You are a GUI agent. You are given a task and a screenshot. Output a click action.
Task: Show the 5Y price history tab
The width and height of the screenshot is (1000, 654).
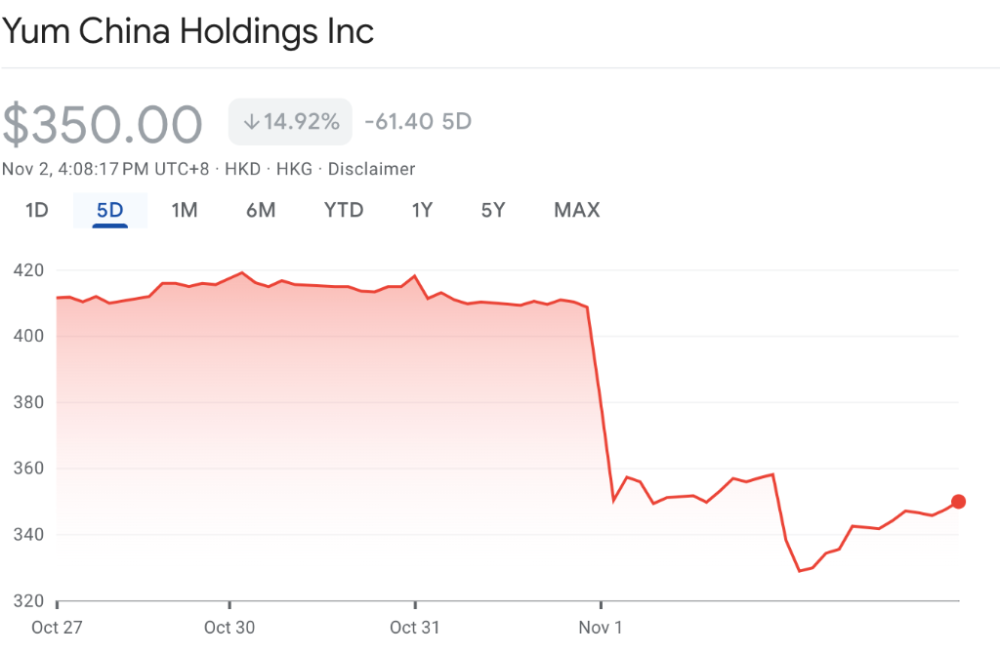pyautogui.click(x=493, y=210)
